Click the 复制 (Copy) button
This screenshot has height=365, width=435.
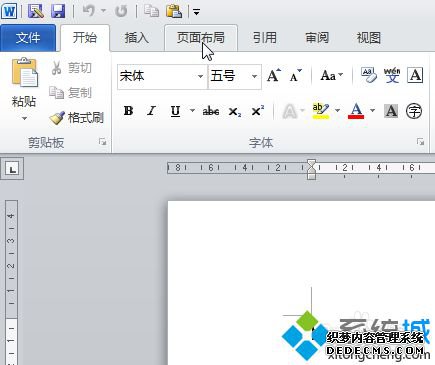coord(70,93)
